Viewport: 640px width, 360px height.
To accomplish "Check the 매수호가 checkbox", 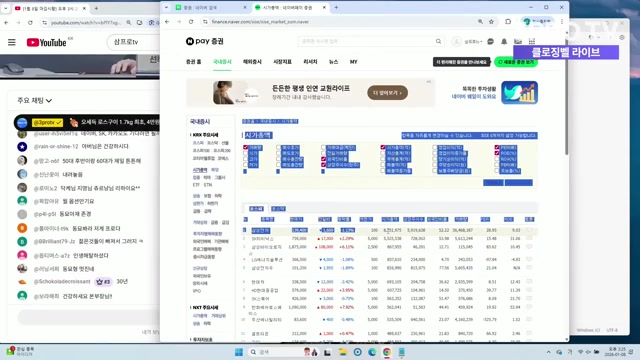I will click(x=278, y=147).
